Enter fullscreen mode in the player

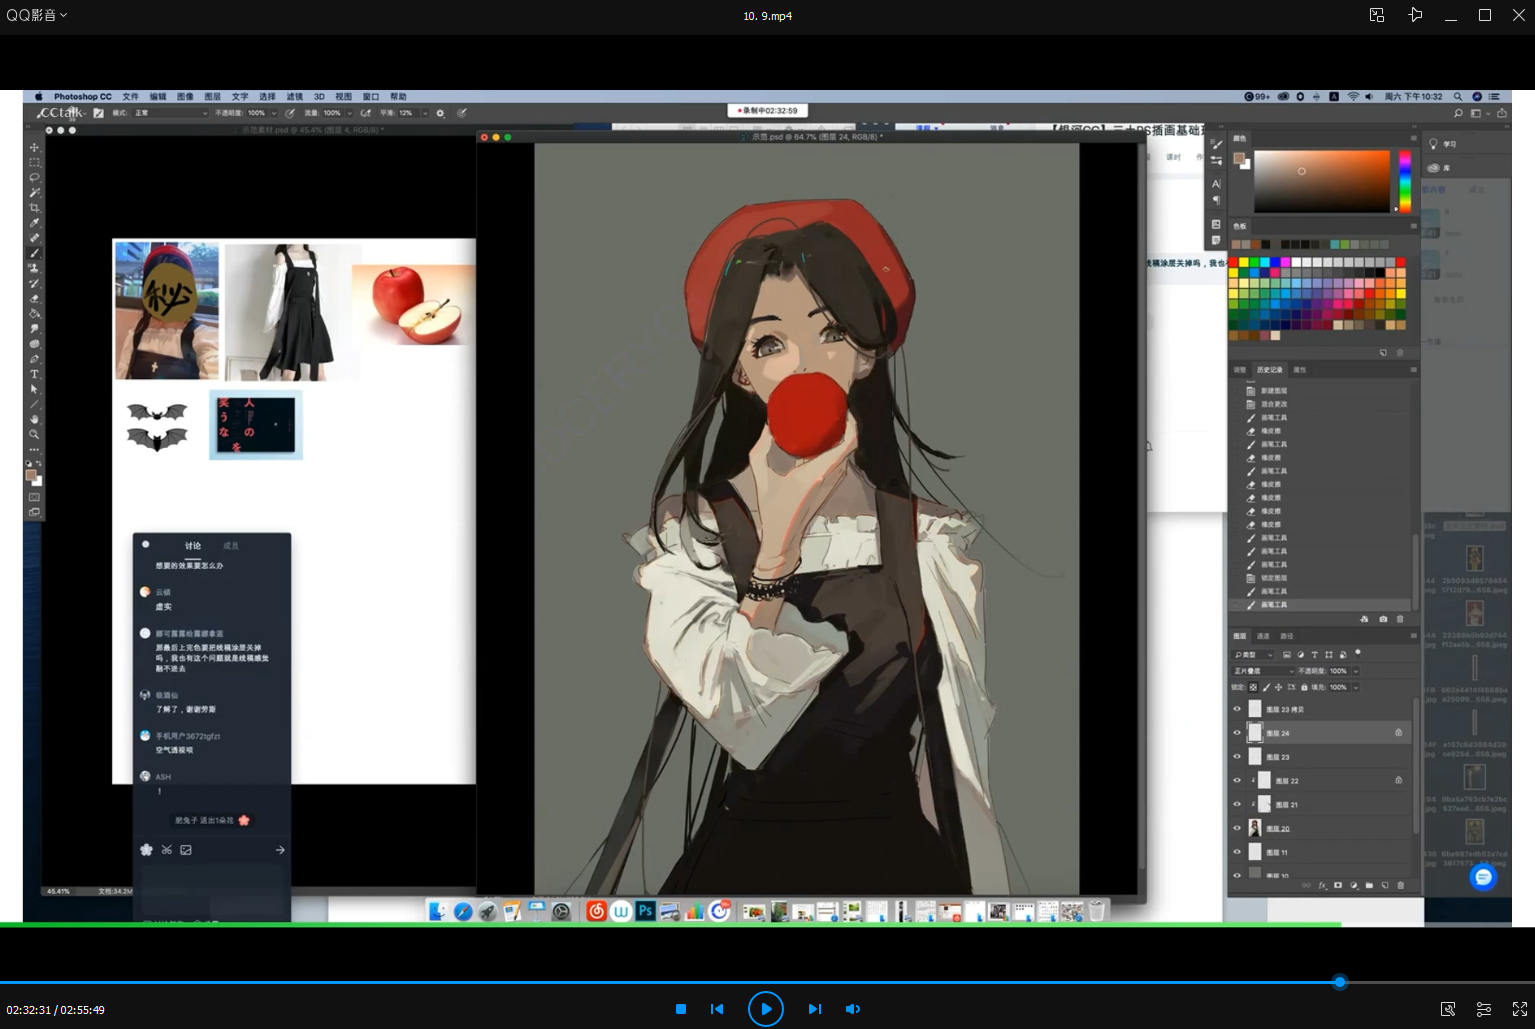click(1519, 1009)
